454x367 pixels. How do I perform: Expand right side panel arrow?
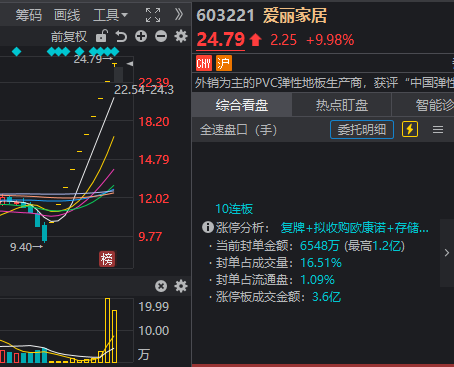click(x=447, y=253)
